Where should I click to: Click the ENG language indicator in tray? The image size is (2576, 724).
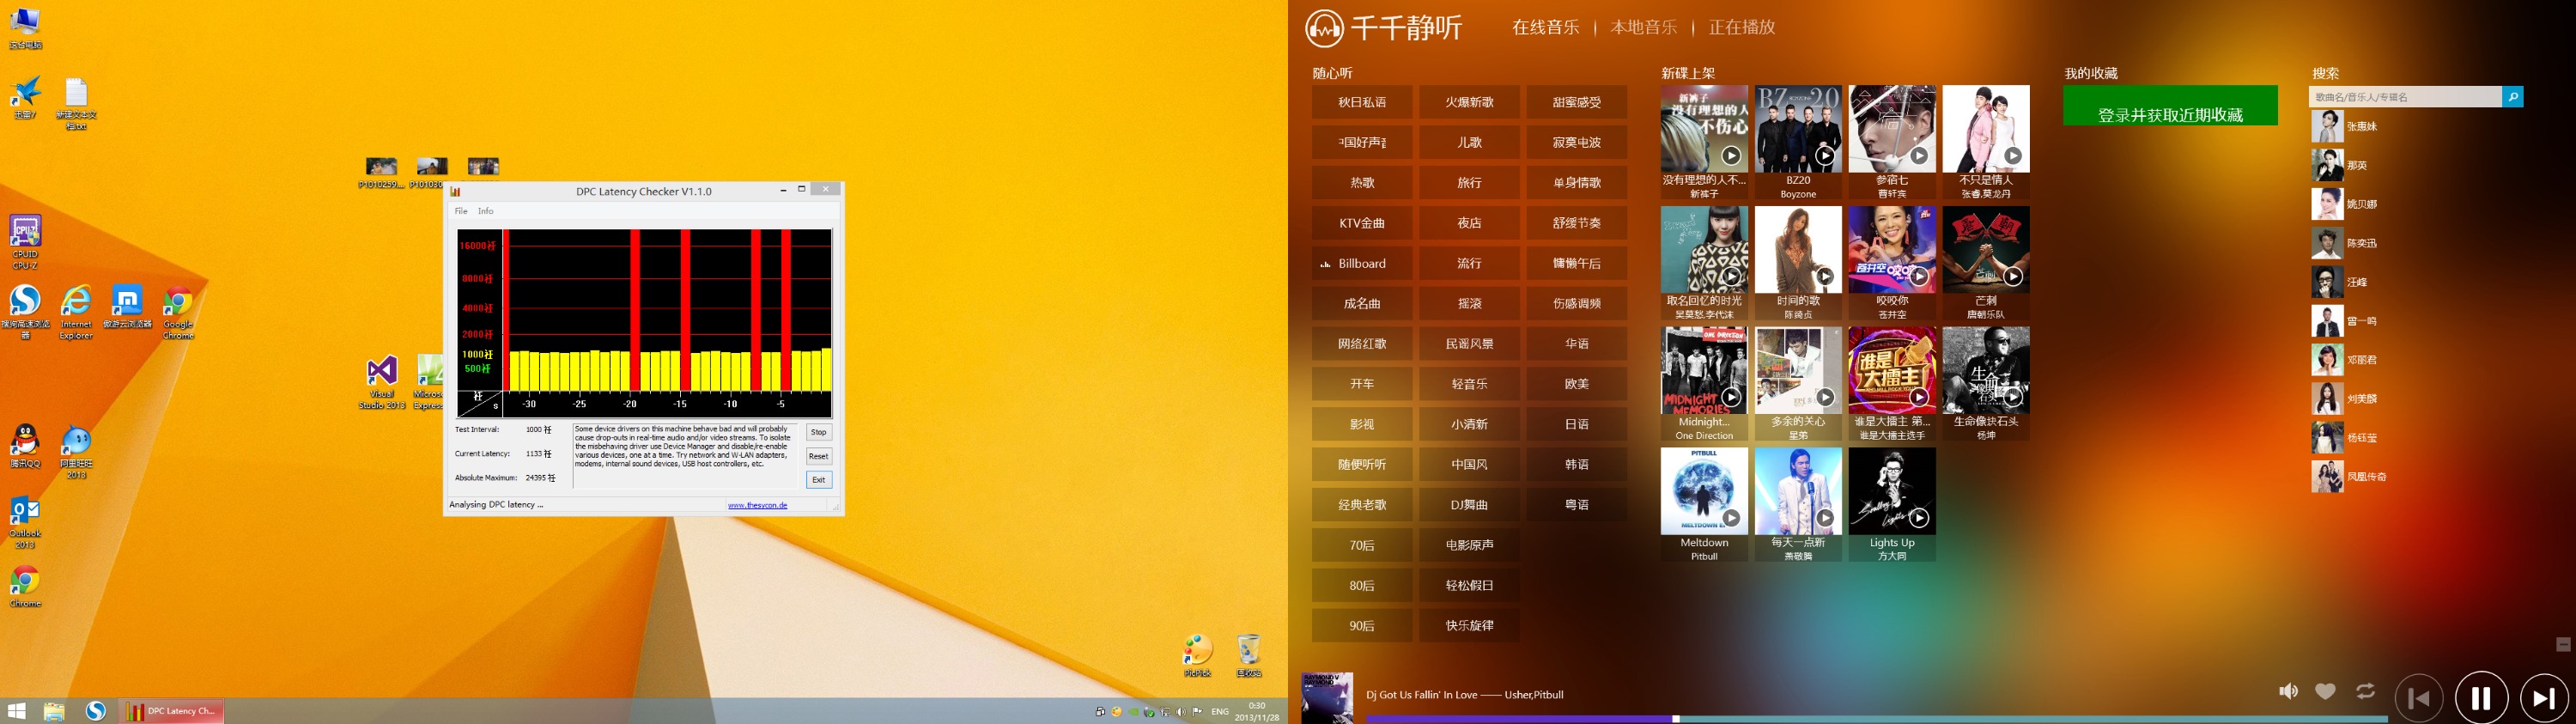coord(1220,712)
